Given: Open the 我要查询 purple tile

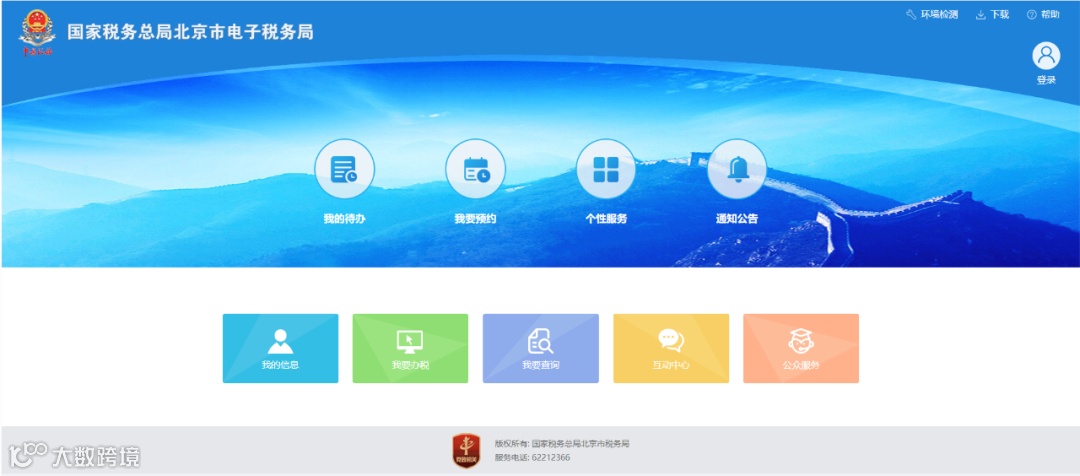Looking at the screenshot, I should coord(541,349).
